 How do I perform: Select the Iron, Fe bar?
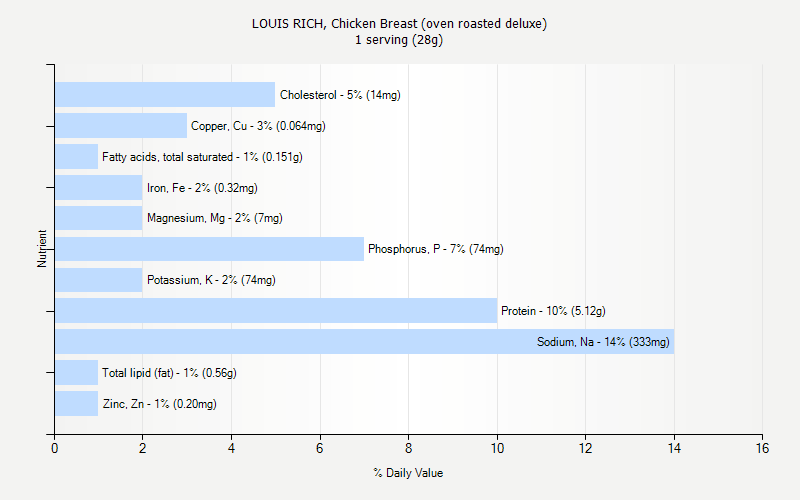(x=98, y=188)
